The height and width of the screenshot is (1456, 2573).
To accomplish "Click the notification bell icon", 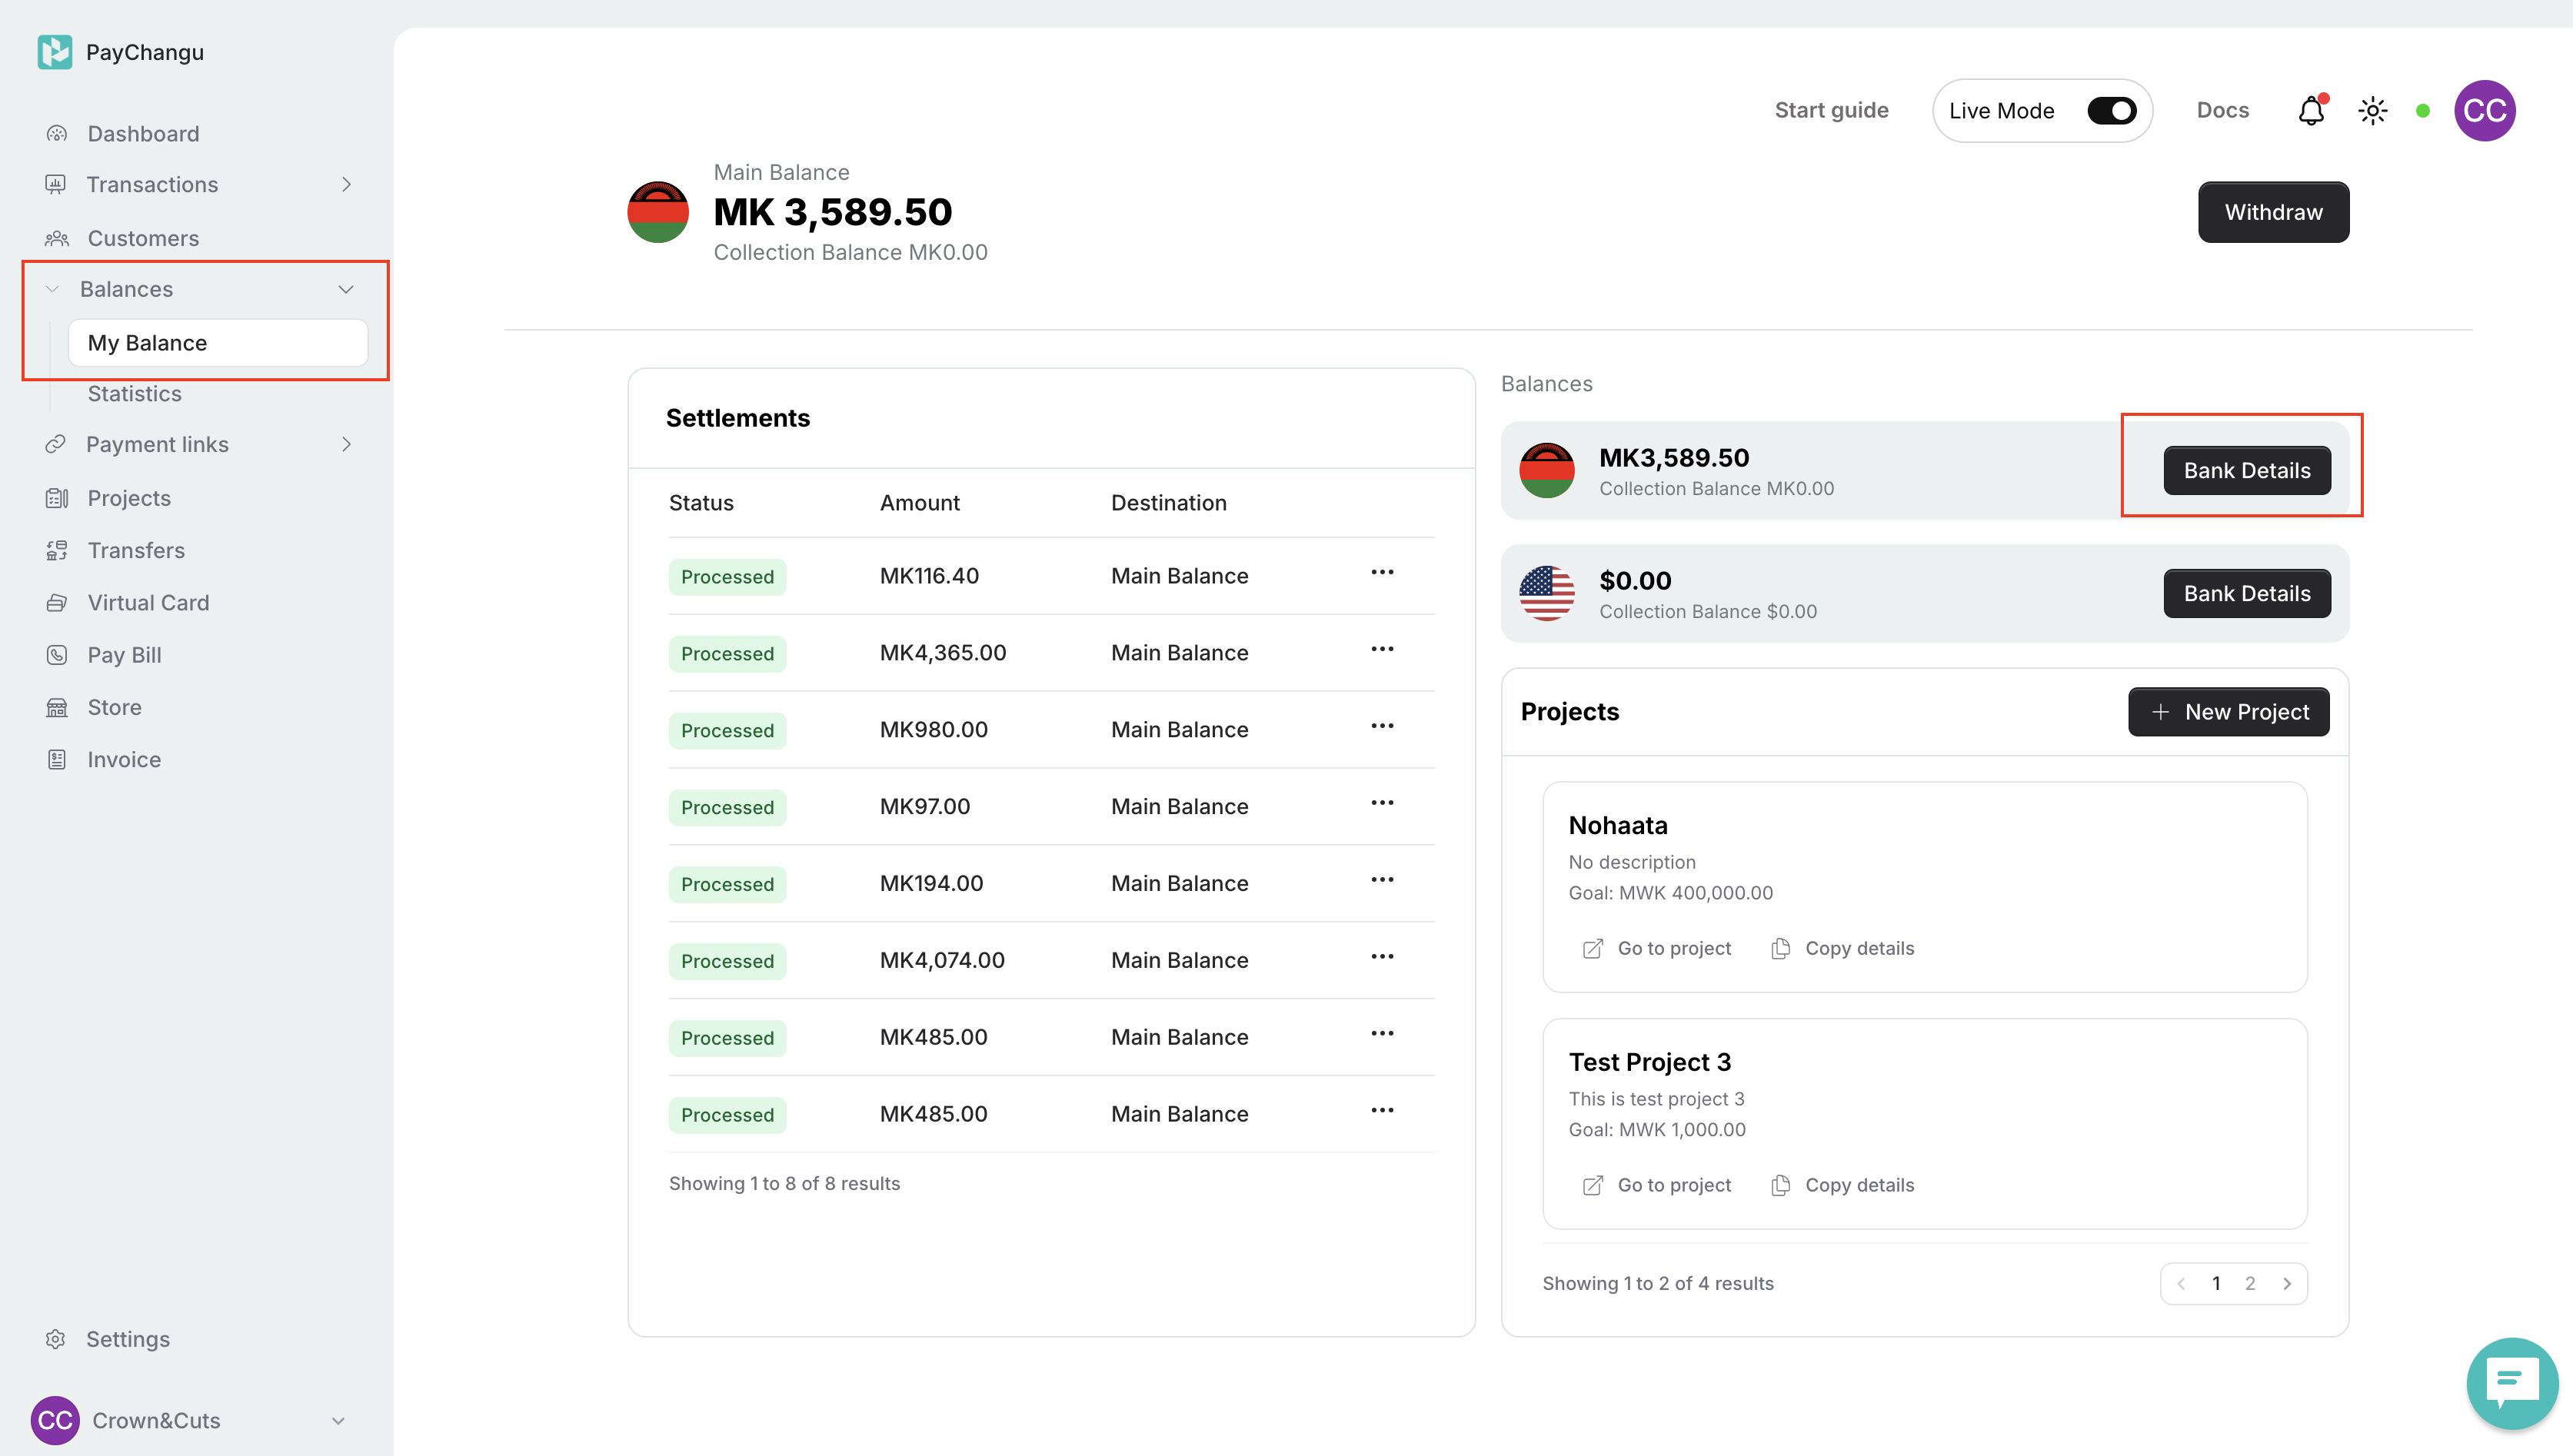I will pyautogui.click(x=2310, y=110).
